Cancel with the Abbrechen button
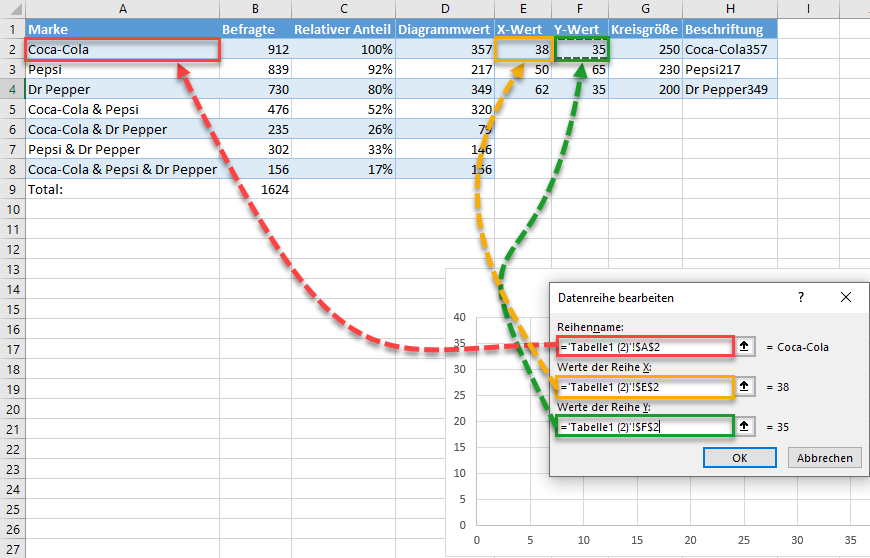870x558 pixels. pyautogui.click(x=825, y=458)
